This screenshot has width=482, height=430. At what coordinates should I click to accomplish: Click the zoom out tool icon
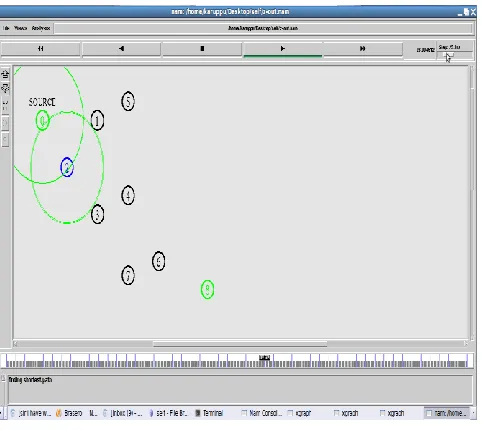(x=5, y=89)
